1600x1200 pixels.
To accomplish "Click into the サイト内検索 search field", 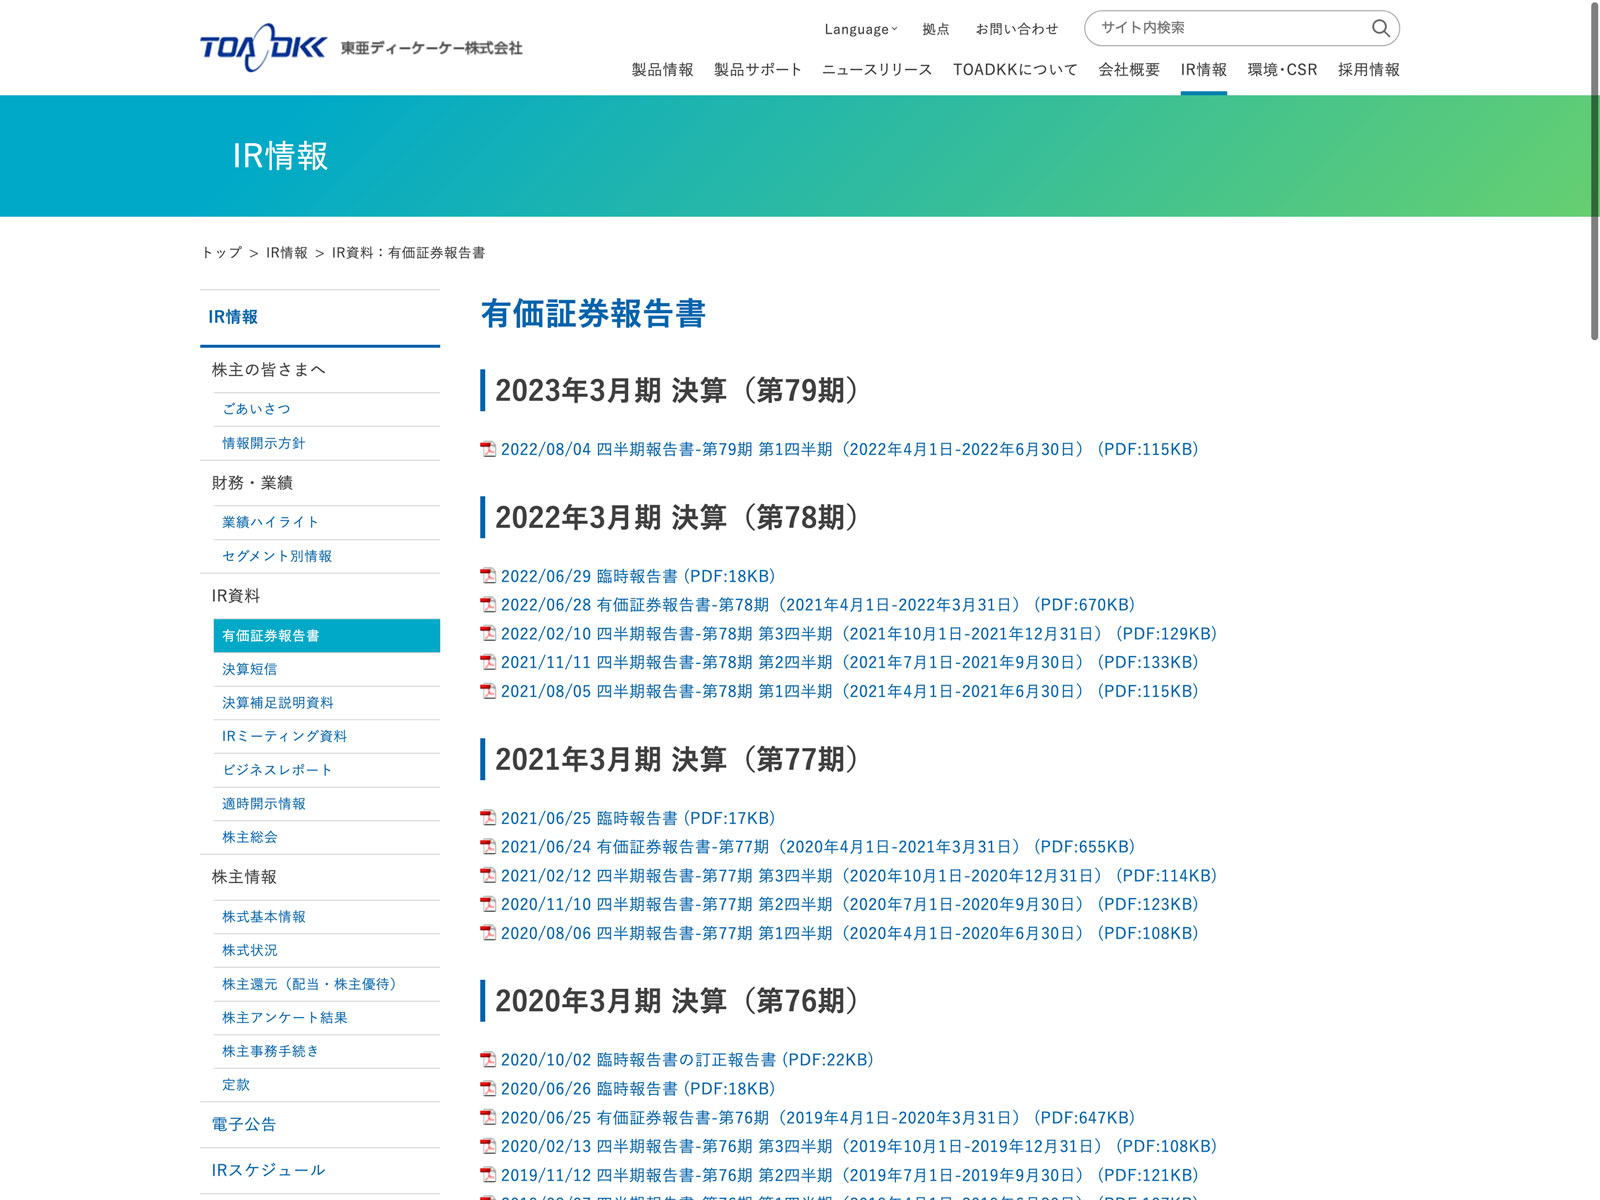I will (1230, 28).
